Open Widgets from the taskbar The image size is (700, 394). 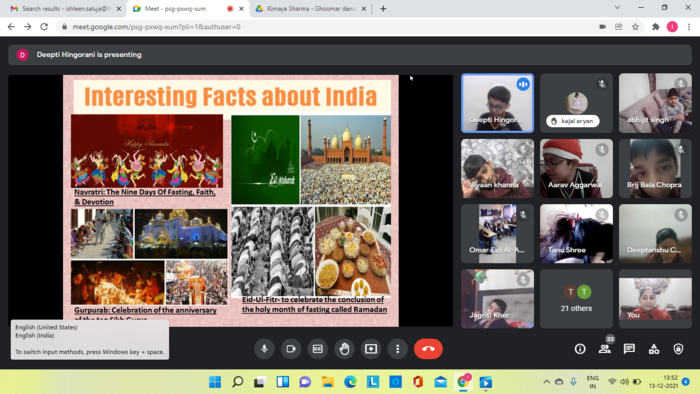(x=283, y=382)
